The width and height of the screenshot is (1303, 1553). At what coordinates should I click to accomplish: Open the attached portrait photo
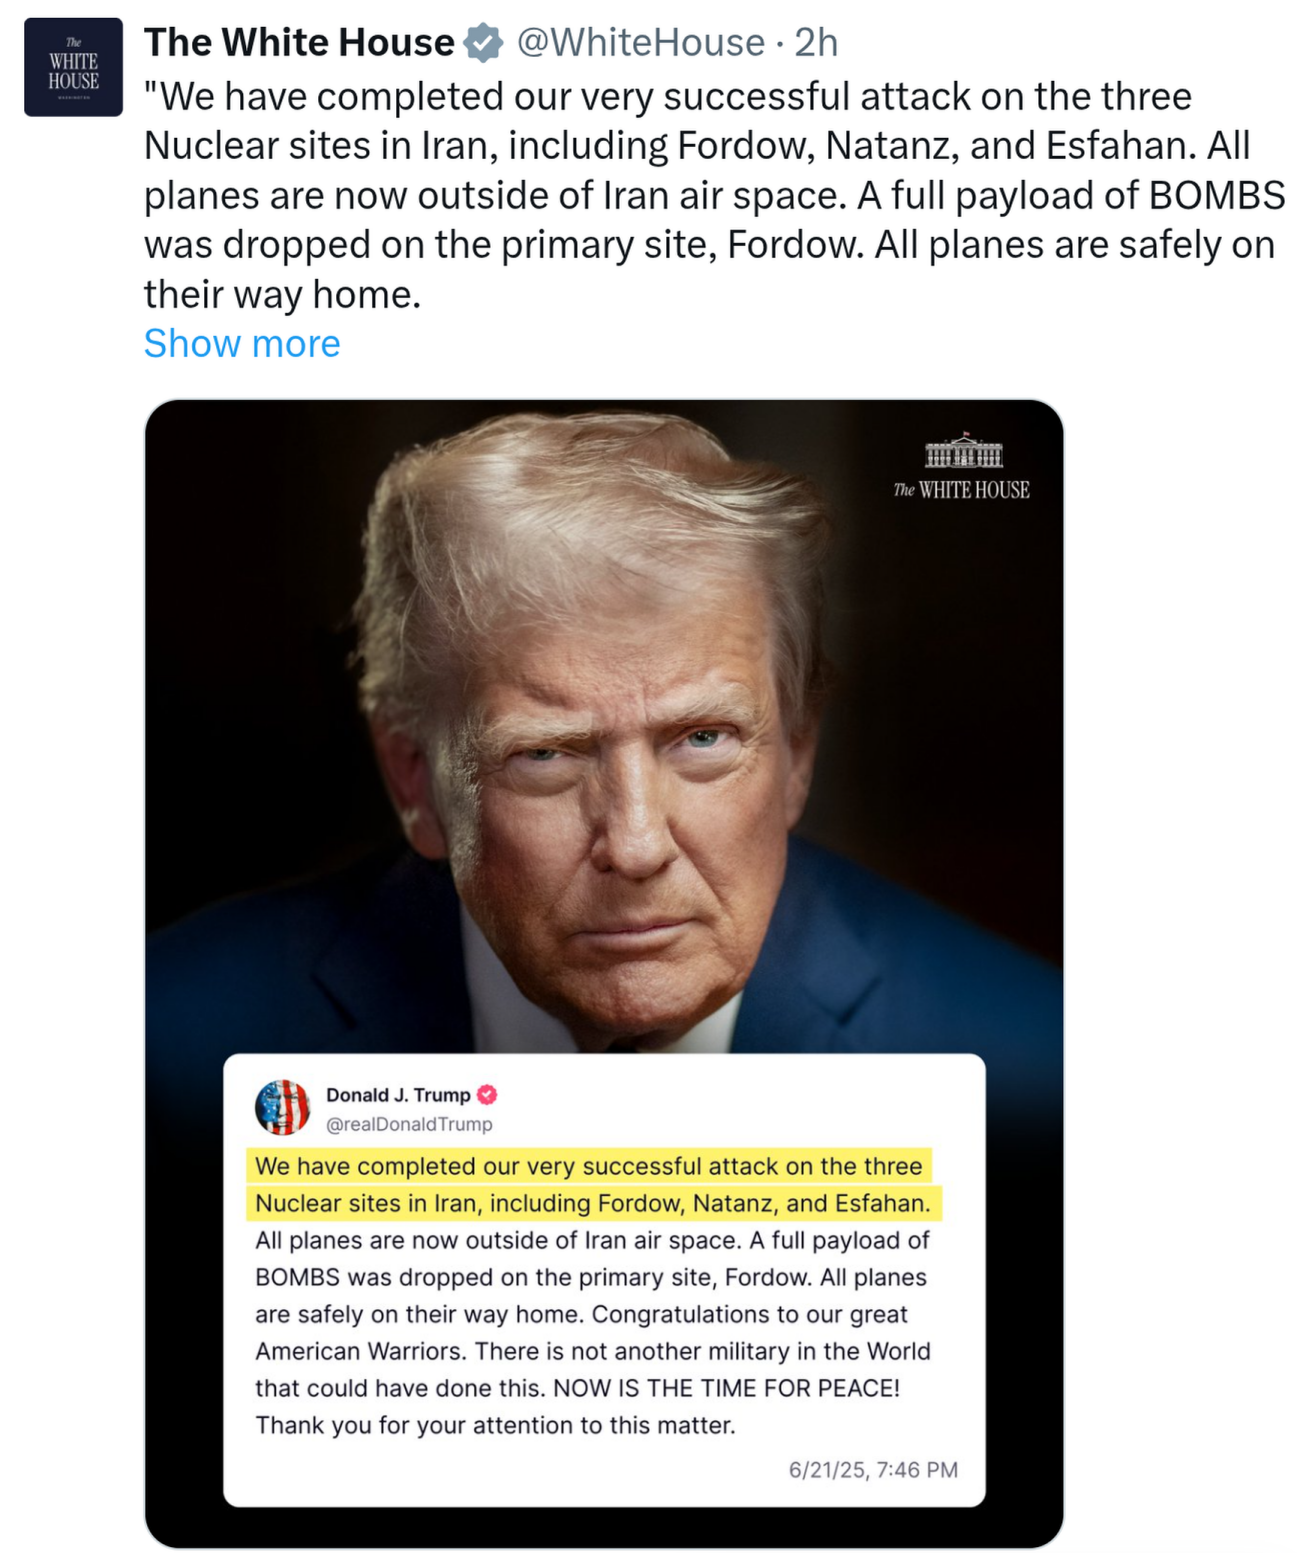click(604, 720)
